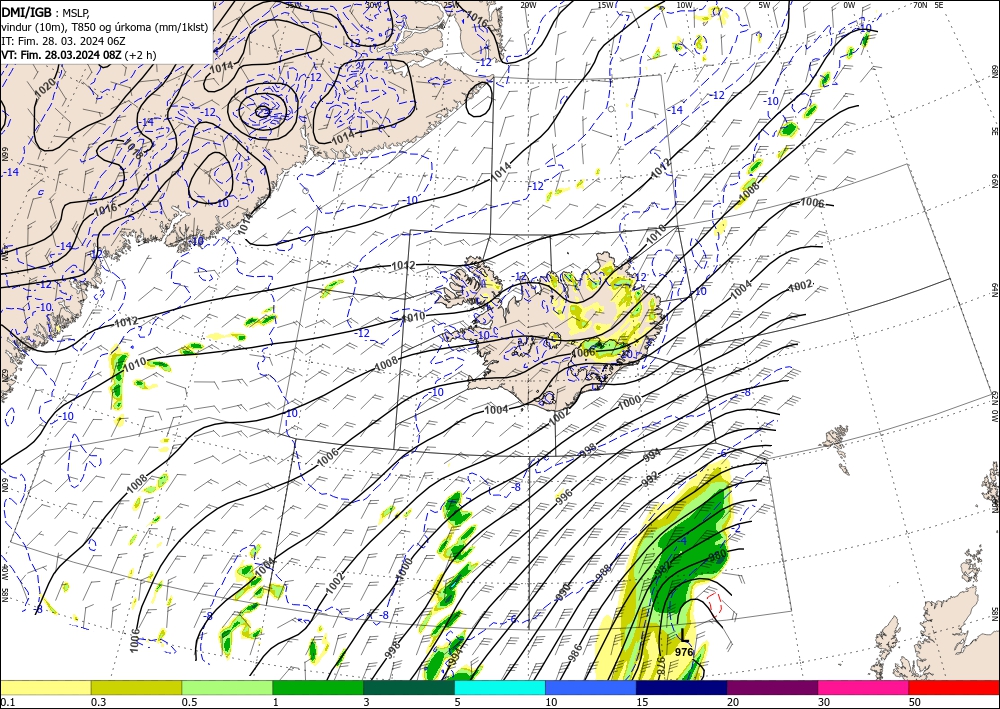The height and width of the screenshot is (709, 1000).
Task: Click the blue 10–15 mm legend swatch
Action: pyautogui.click(x=591, y=687)
